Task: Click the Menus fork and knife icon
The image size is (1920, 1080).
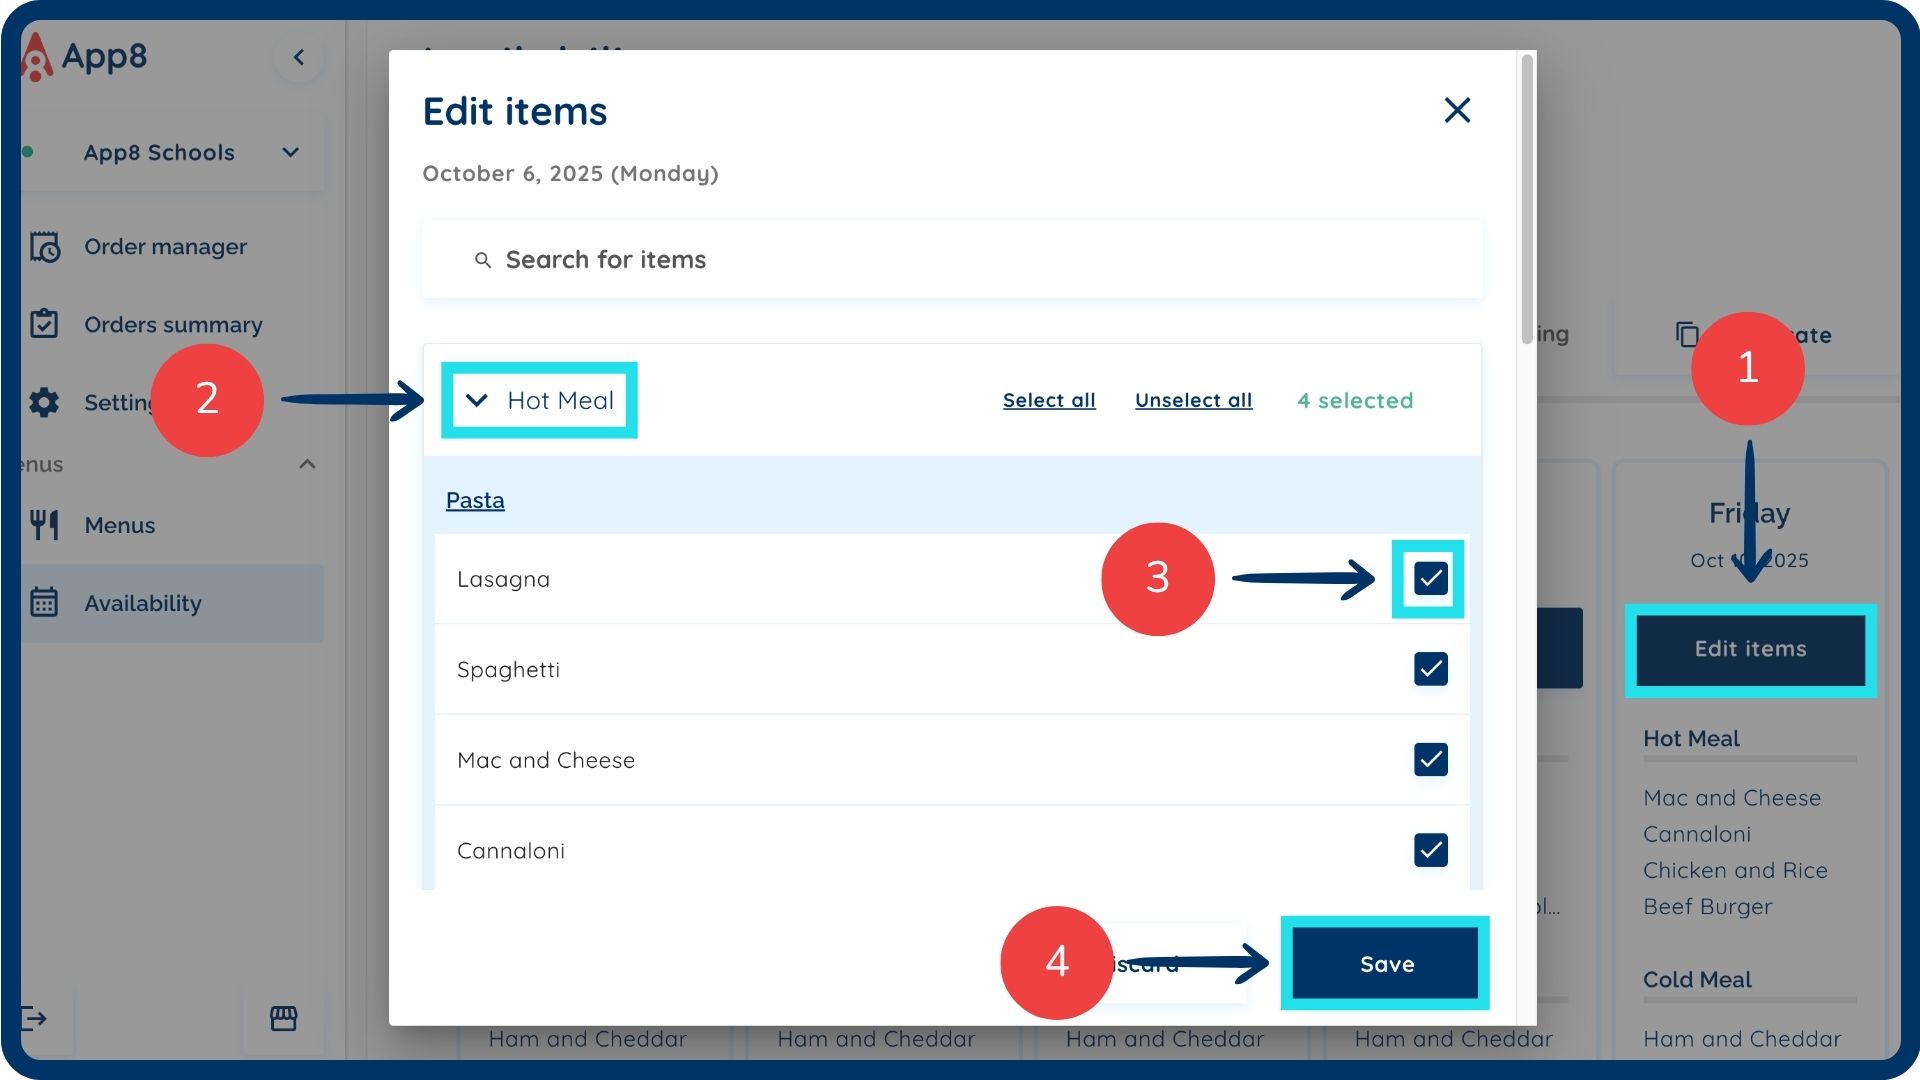Action: (45, 525)
